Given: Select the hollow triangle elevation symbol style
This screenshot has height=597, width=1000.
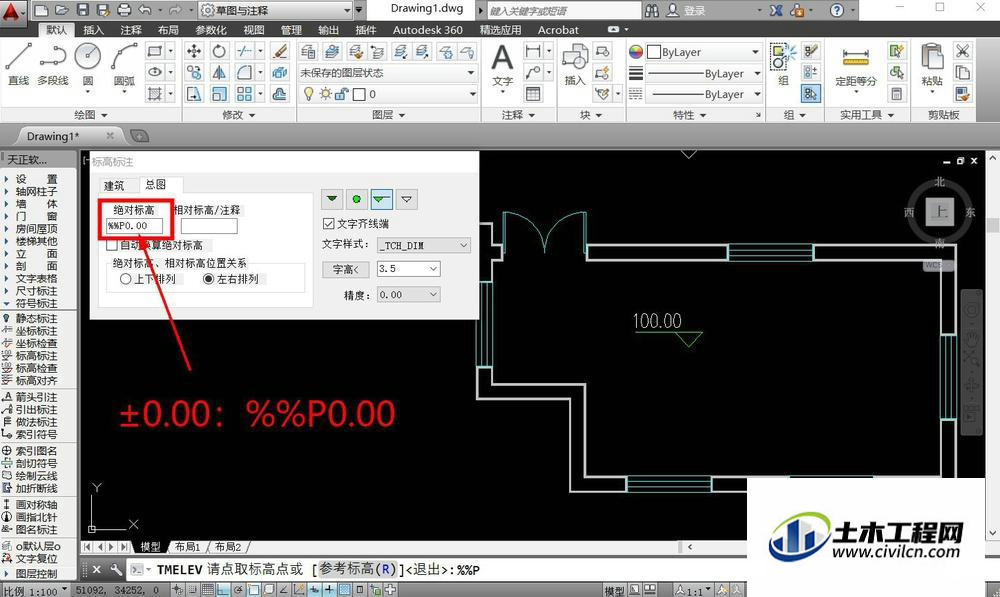Looking at the screenshot, I should 406,199.
